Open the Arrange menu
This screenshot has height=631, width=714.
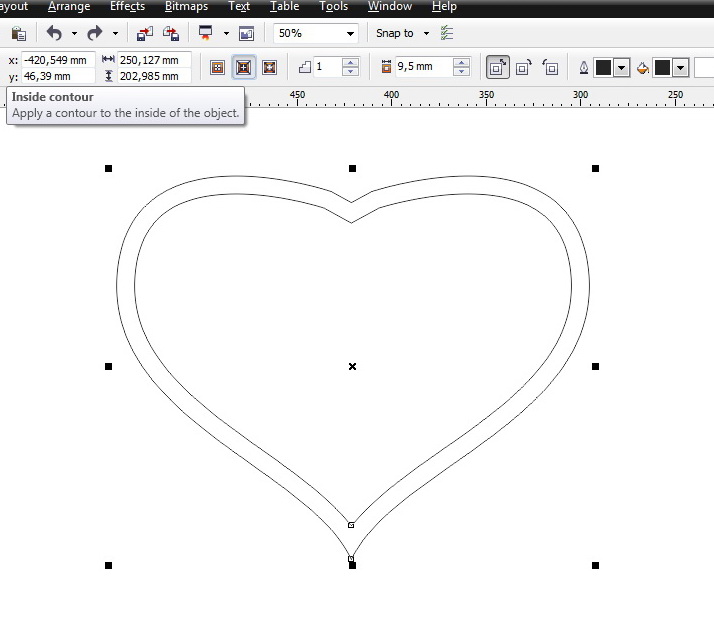pos(69,6)
